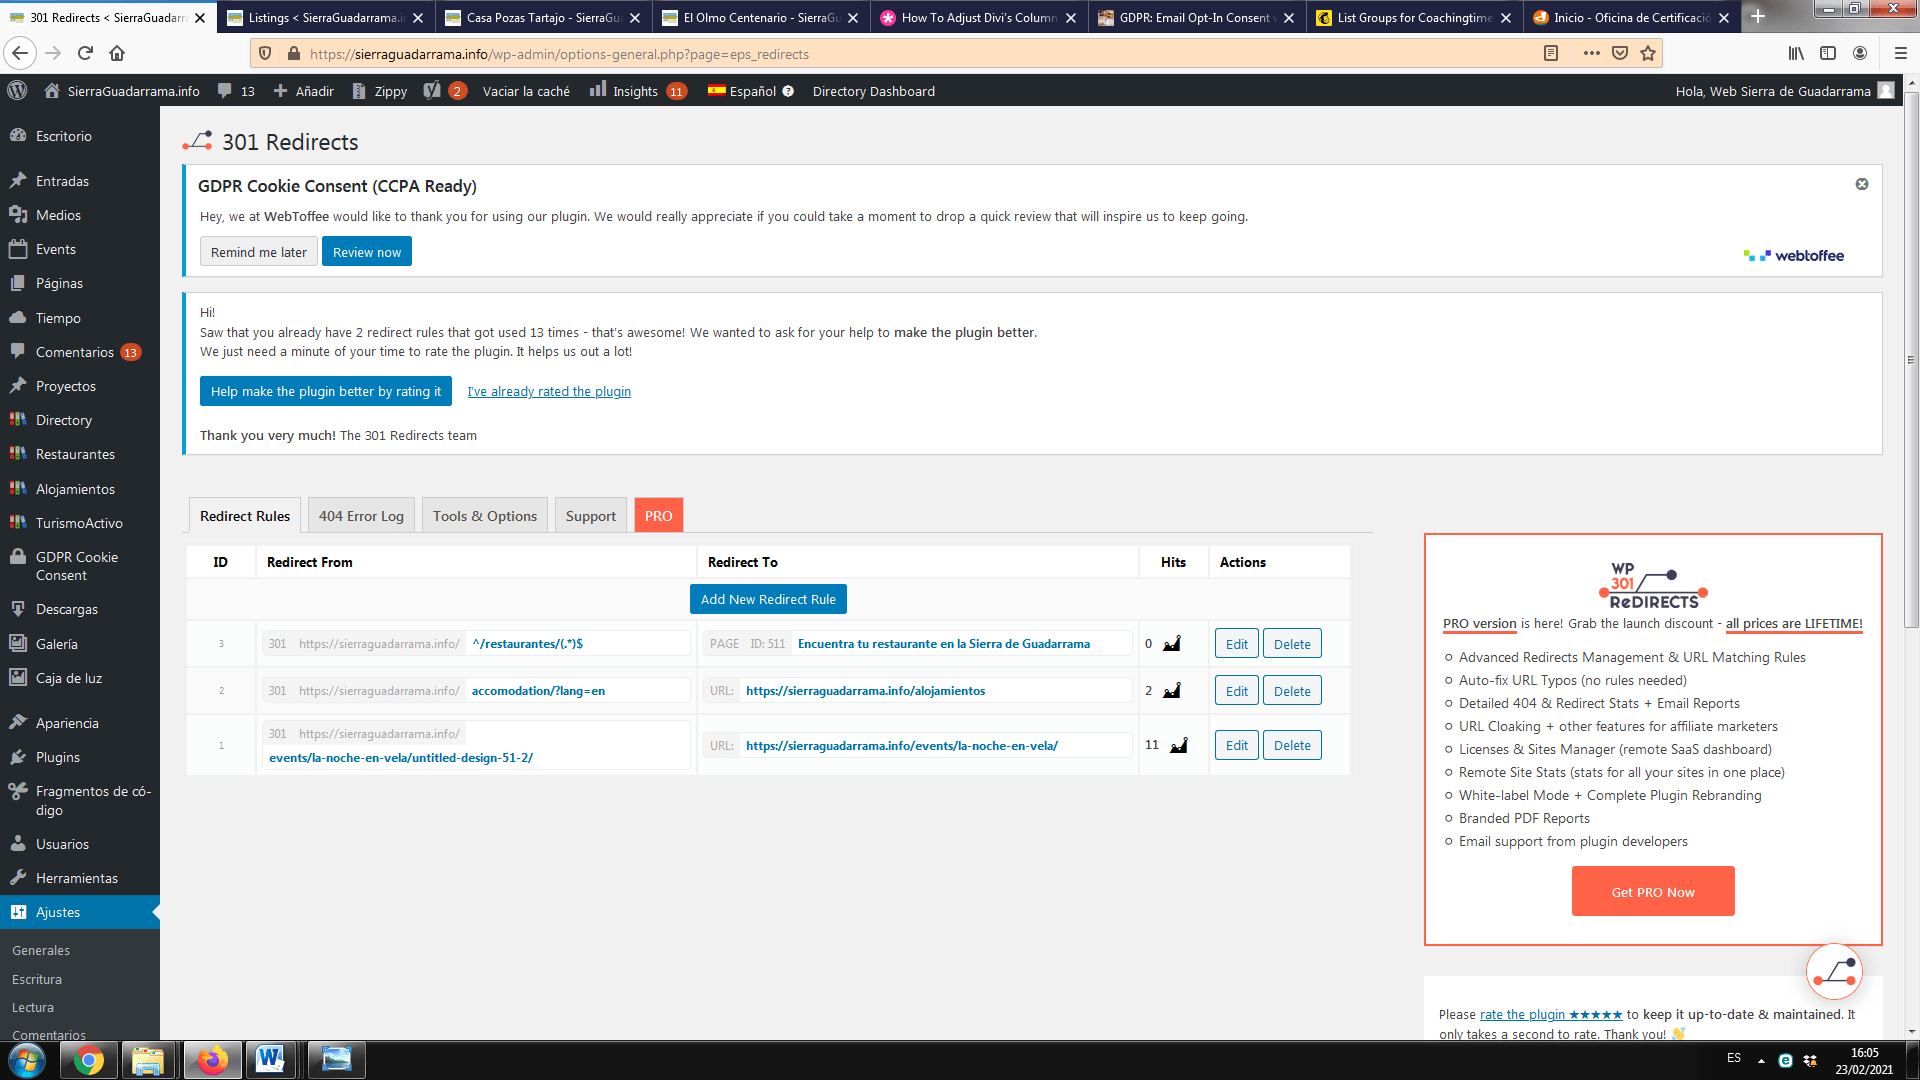Open Chrome from the taskbar
The height and width of the screenshot is (1080, 1920).
88,1060
